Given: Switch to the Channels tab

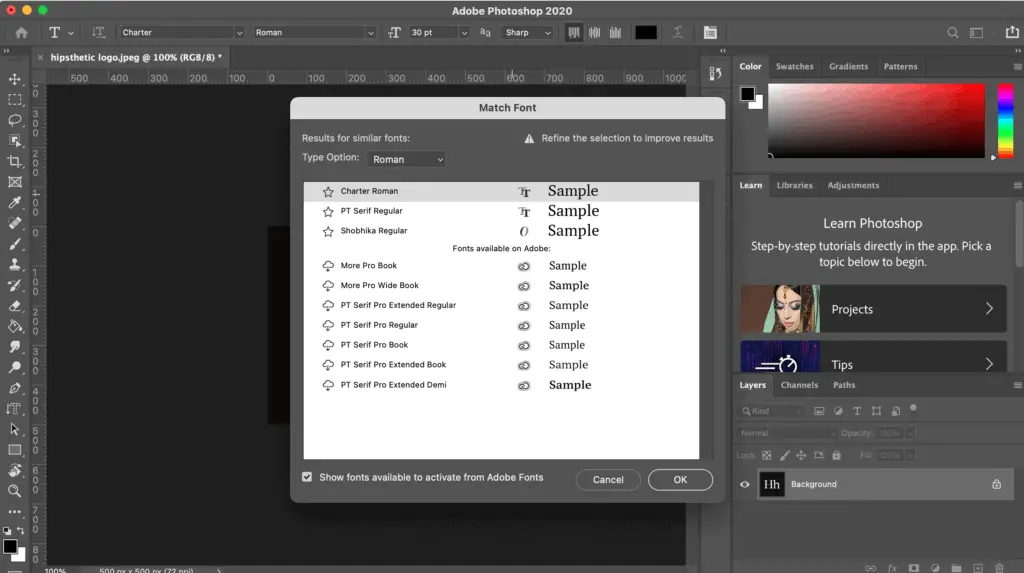Looking at the screenshot, I should pos(799,385).
